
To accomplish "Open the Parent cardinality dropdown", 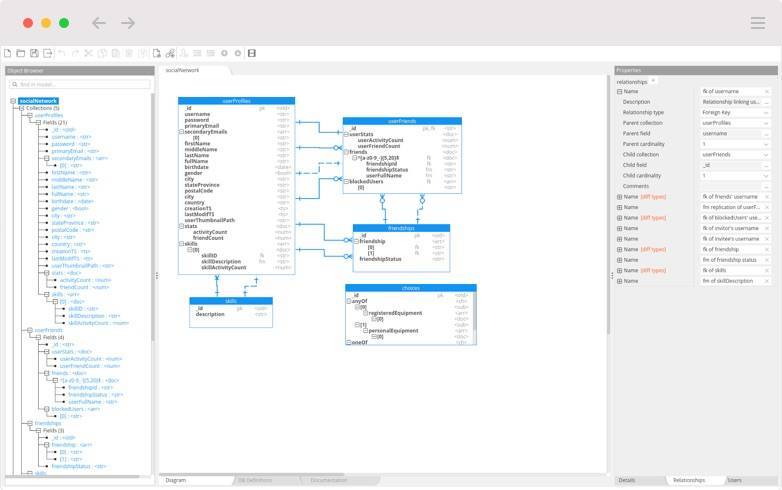I will (x=767, y=144).
